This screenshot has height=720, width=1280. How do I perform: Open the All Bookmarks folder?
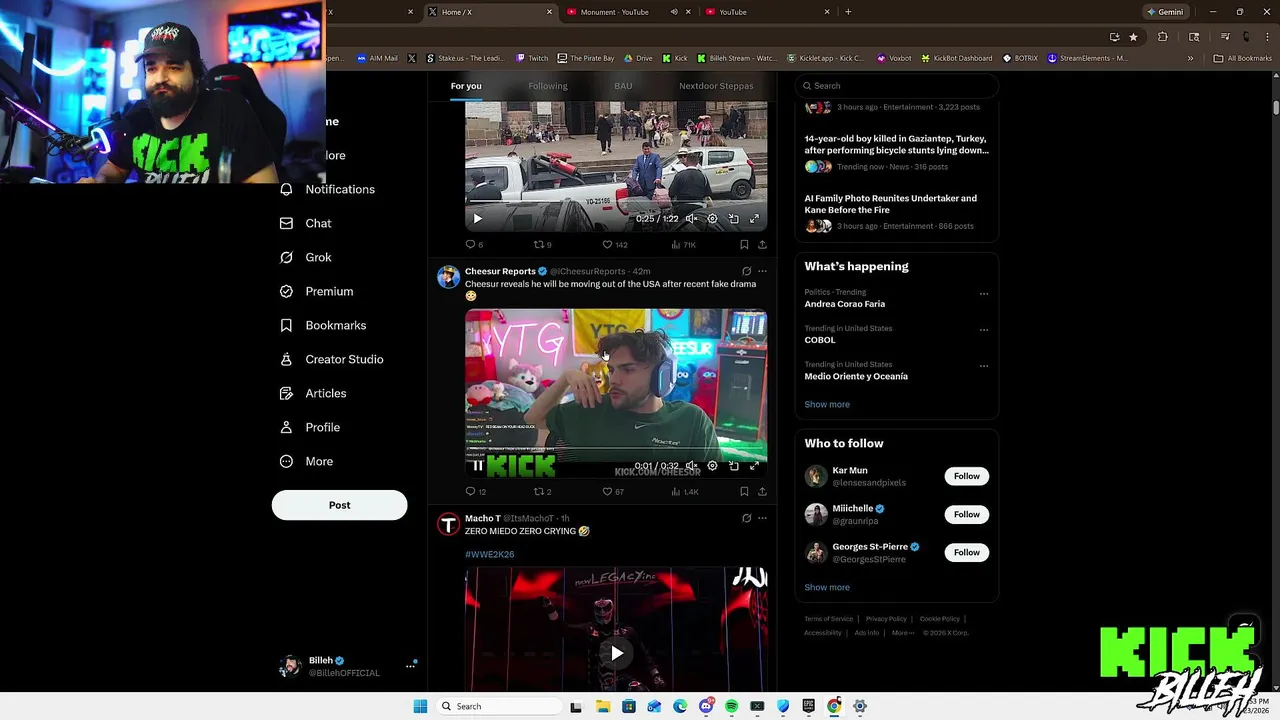tap(1242, 58)
